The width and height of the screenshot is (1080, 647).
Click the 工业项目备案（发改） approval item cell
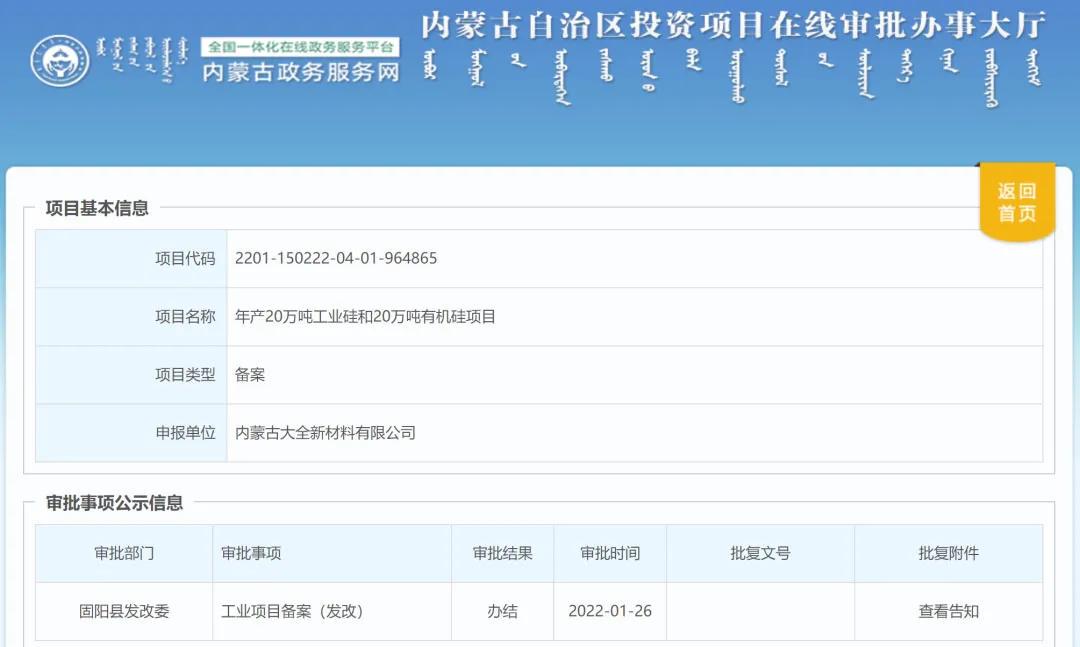click(x=291, y=611)
